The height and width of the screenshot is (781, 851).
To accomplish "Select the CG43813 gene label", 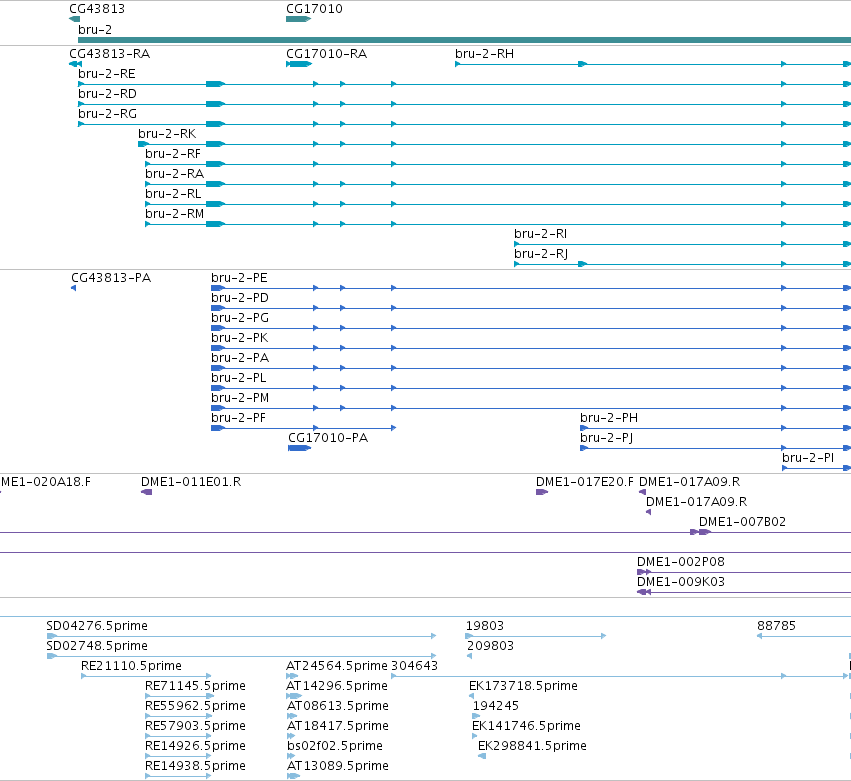I will 97,9.
